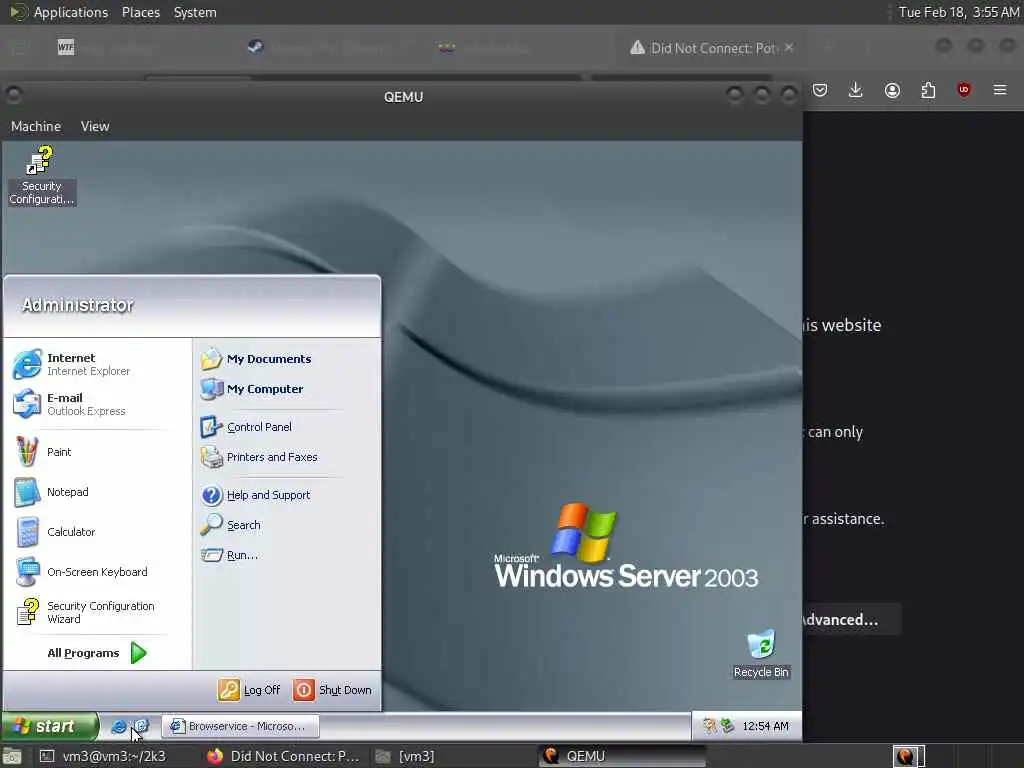Click the date and time in top panel
Image resolution: width=1024 pixels, height=768 pixels.
click(x=959, y=12)
